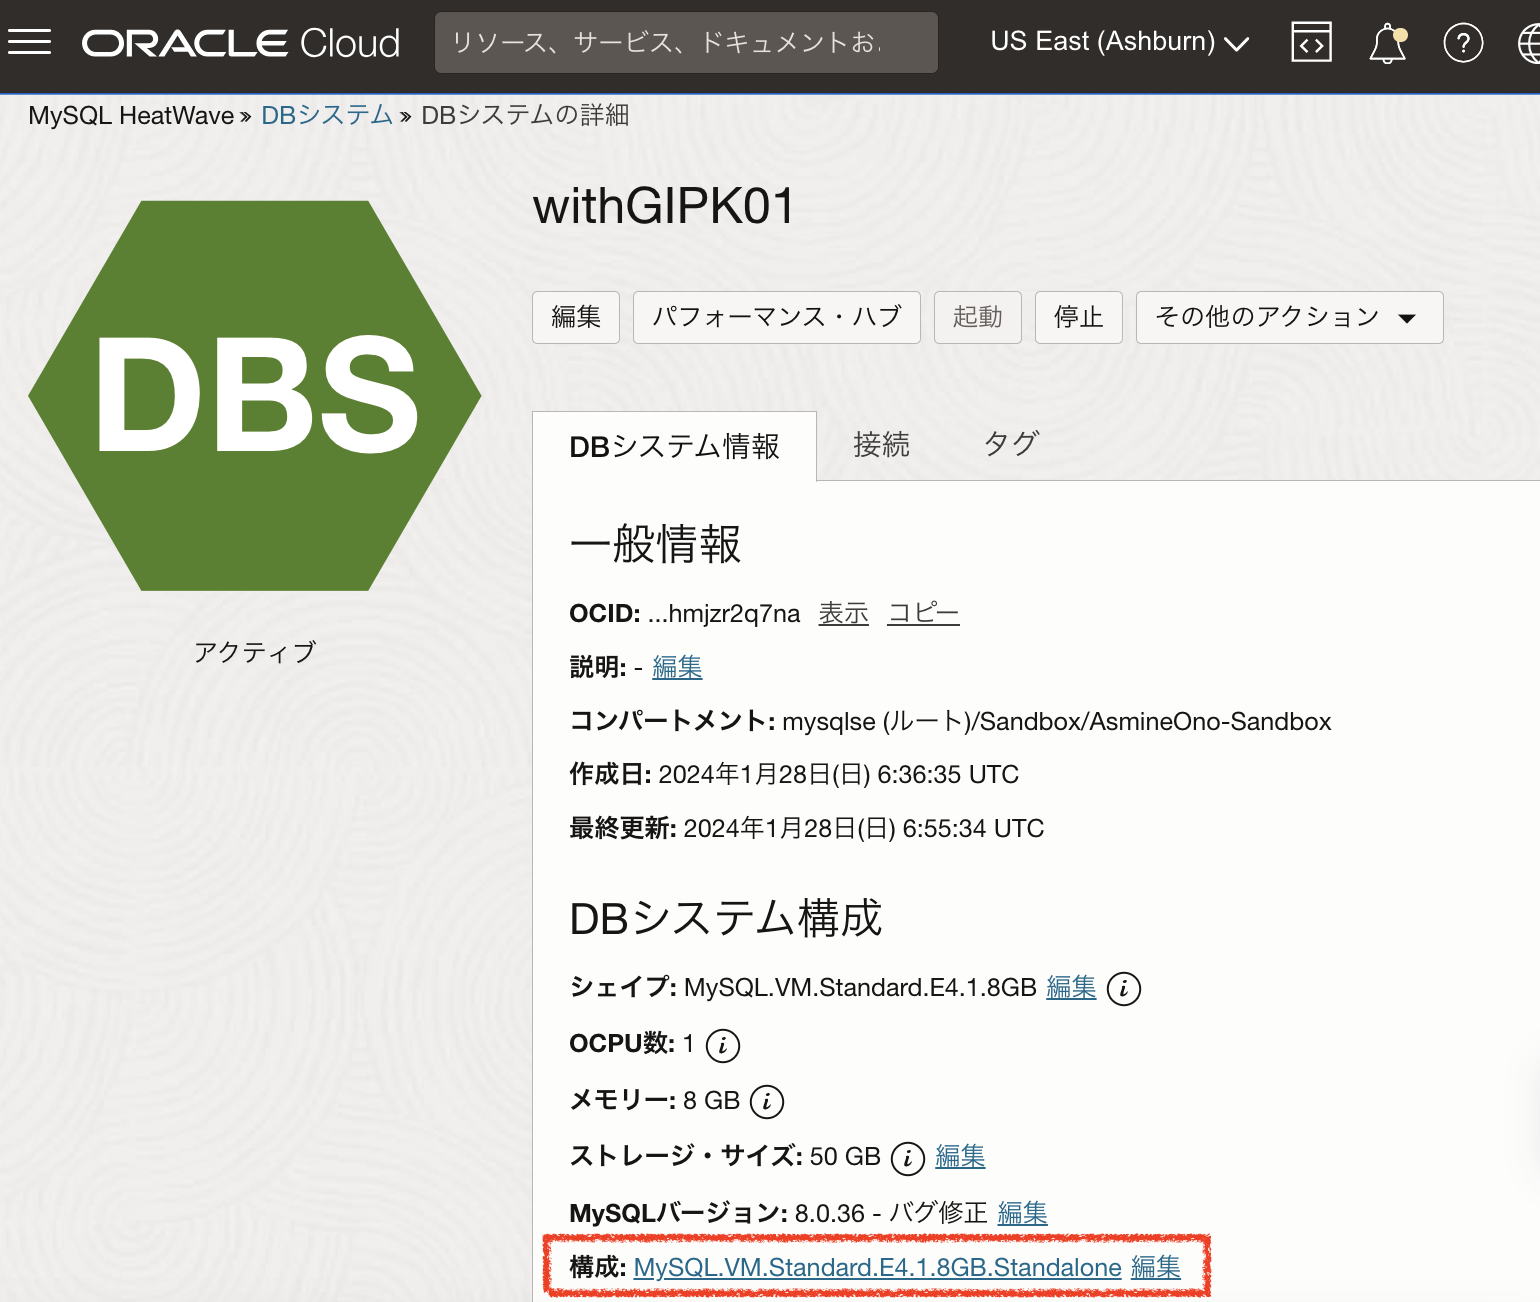Image resolution: width=1540 pixels, height=1302 pixels.
Task: Click 編集 next to ストレージ・サイズ
Action: 960,1157
